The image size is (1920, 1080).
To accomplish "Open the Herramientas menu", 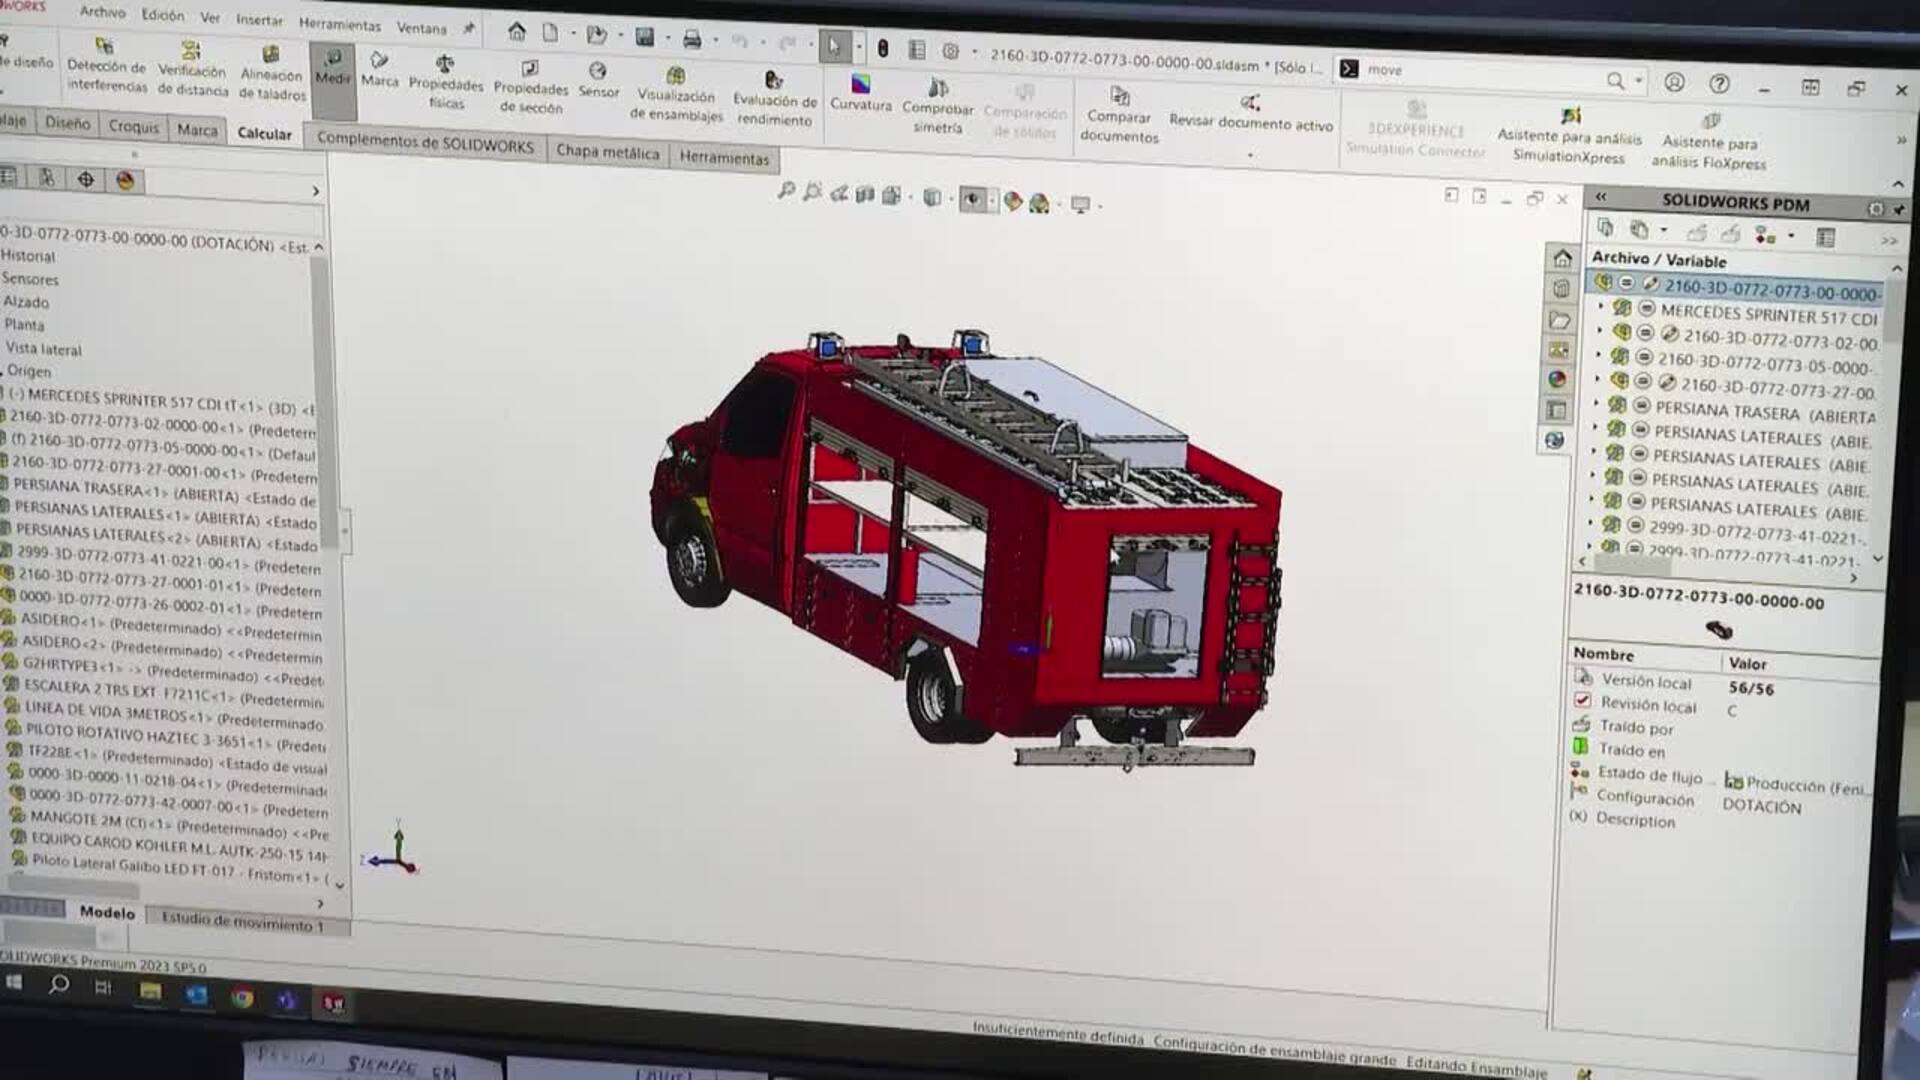I will (x=339, y=24).
